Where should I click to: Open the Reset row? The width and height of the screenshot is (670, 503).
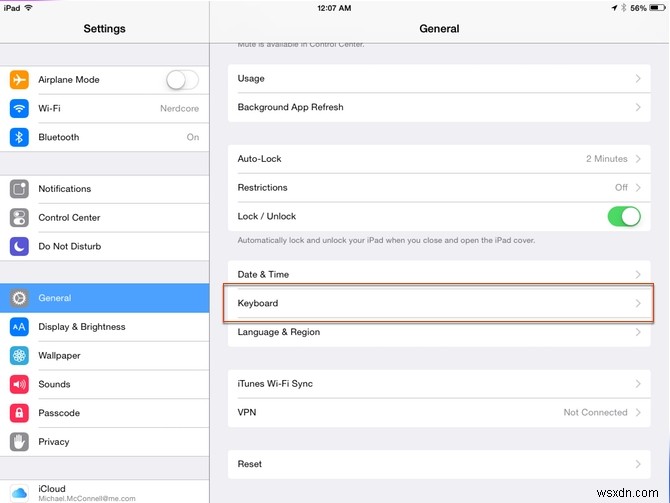(439, 464)
